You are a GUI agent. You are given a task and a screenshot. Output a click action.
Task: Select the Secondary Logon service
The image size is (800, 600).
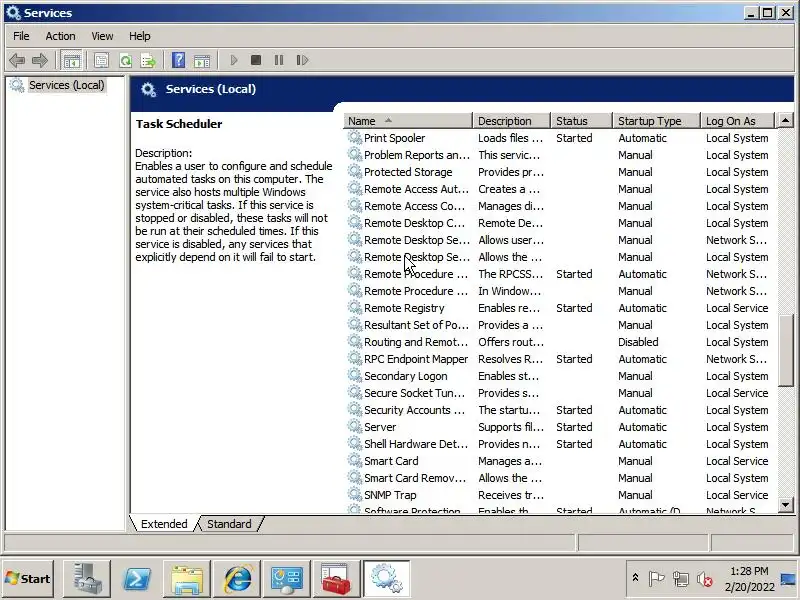(x=560, y=376)
